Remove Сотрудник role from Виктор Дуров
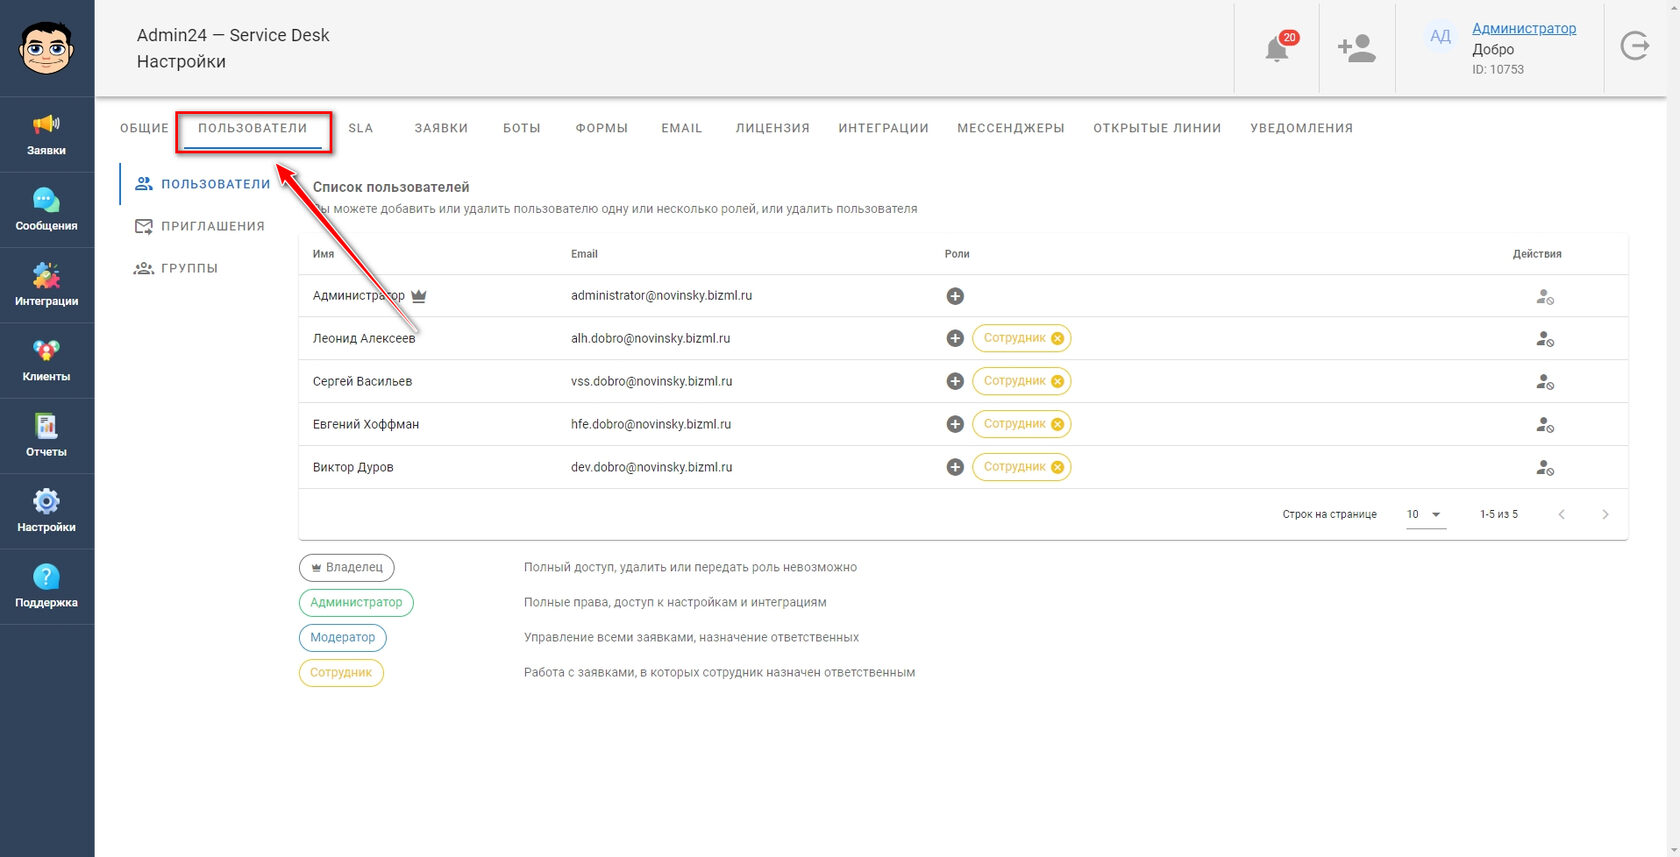Viewport: 1680px width, 857px height. [1057, 467]
